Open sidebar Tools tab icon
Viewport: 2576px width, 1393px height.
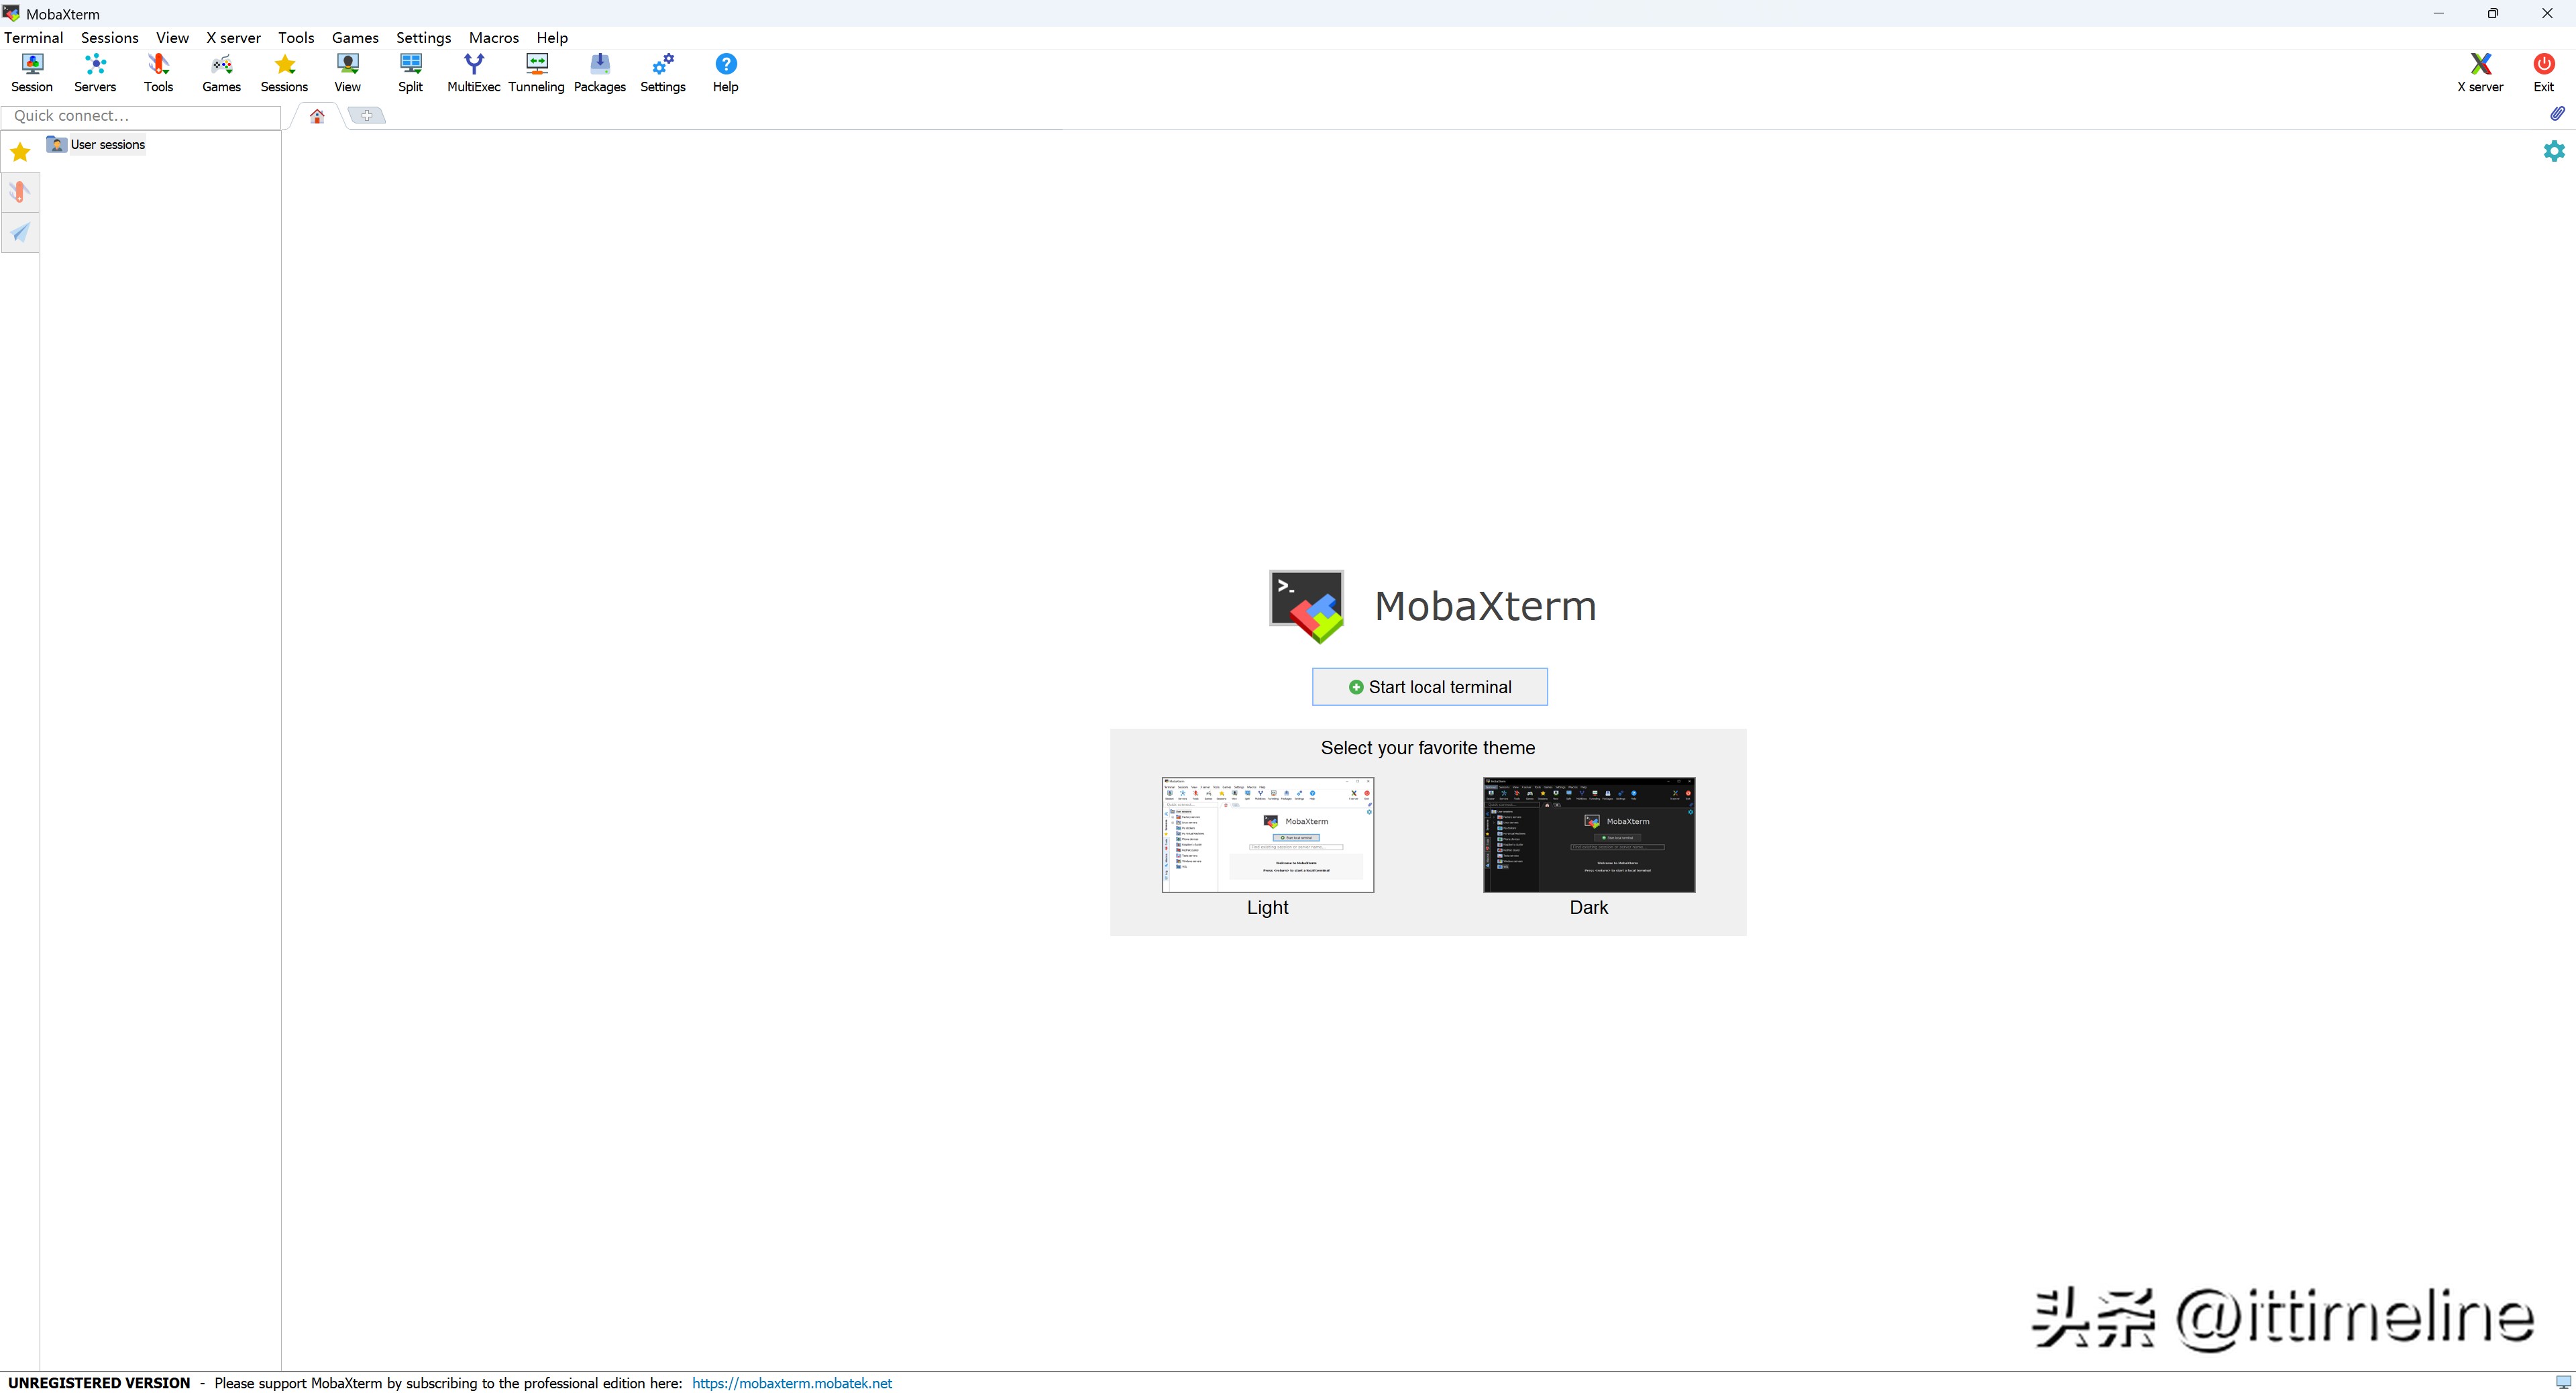20,192
